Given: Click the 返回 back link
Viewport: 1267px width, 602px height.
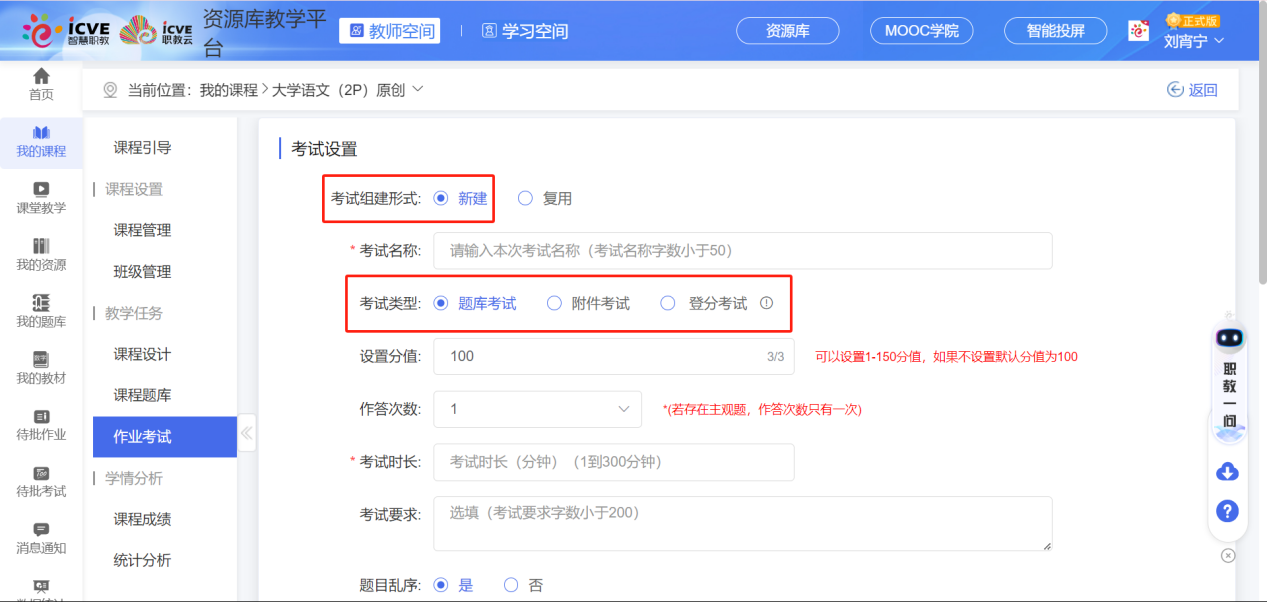Looking at the screenshot, I should pos(1192,90).
